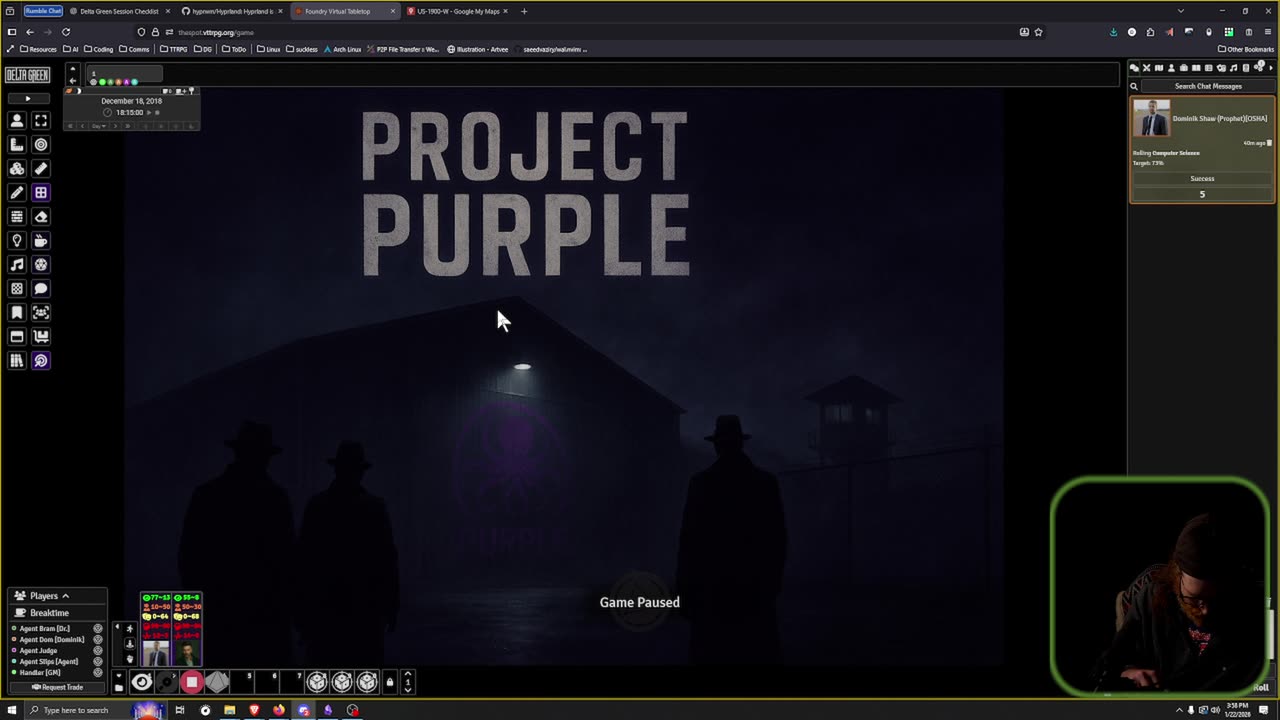Expand the scene controls play arrow
The image size is (1280, 720).
click(27, 99)
